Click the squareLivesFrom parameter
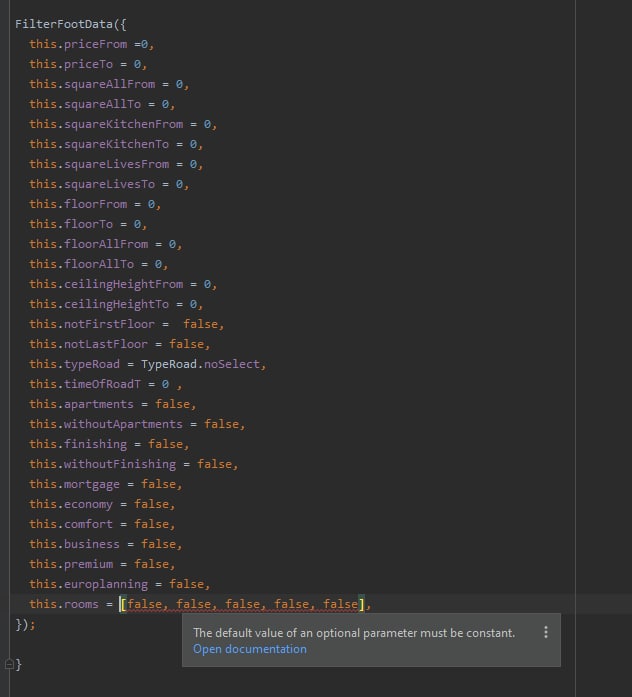This screenshot has width=632, height=697. tap(116, 164)
